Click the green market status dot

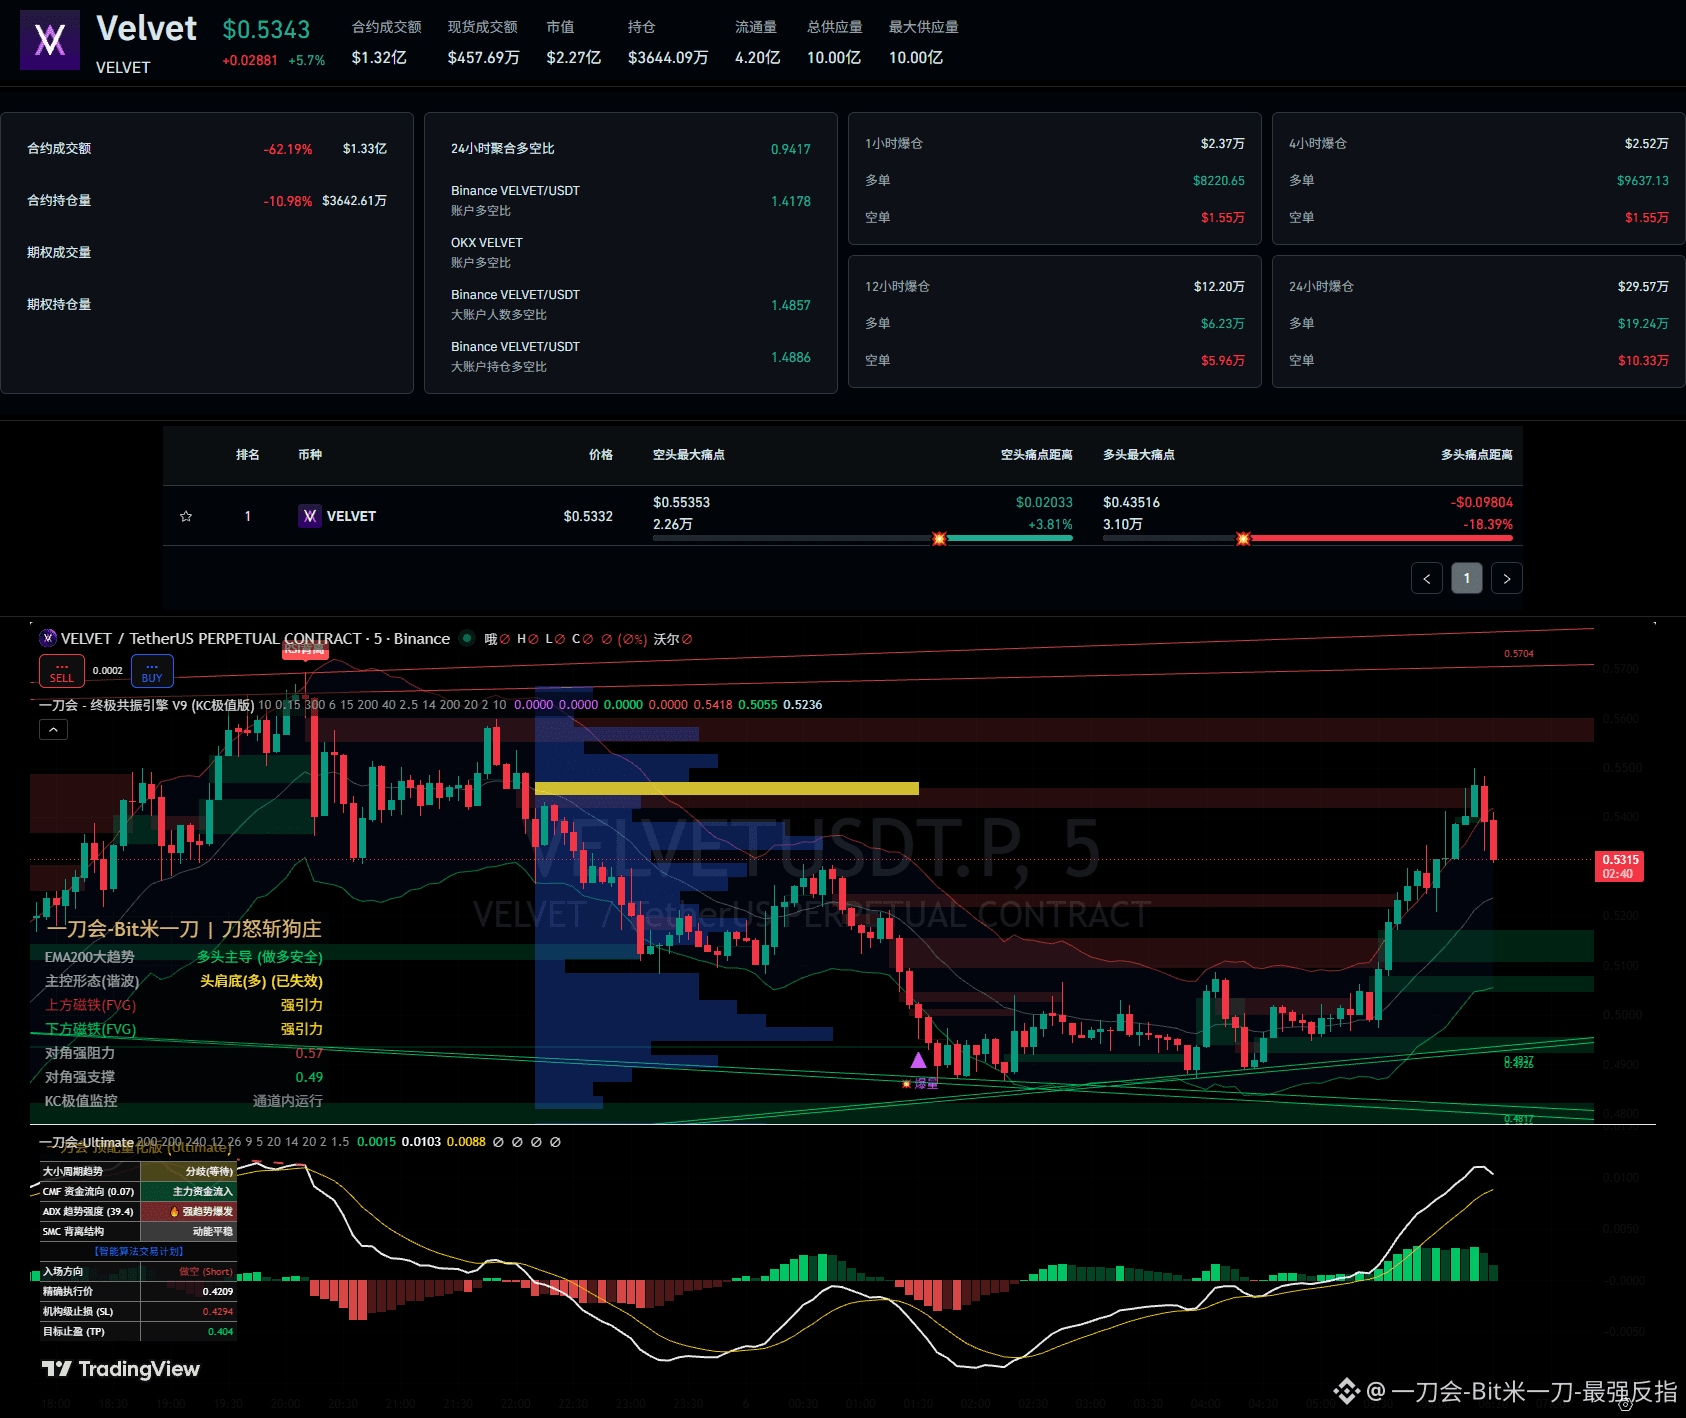[x=467, y=638]
